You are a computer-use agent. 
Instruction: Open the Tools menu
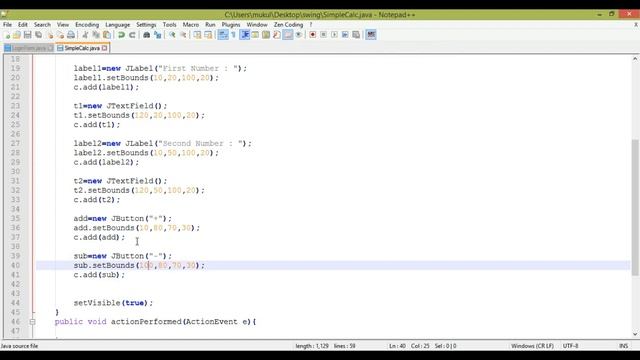pos(169,24)
